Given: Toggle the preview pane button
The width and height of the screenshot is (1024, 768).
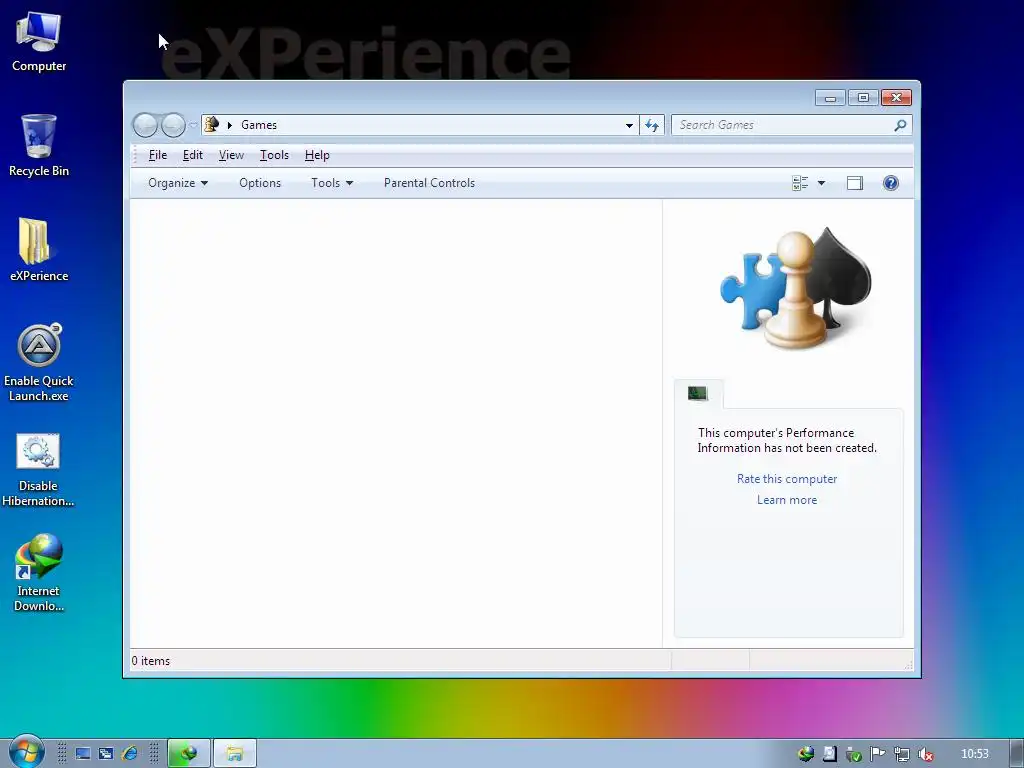Looking at the screenshot, I should [855, 184].
